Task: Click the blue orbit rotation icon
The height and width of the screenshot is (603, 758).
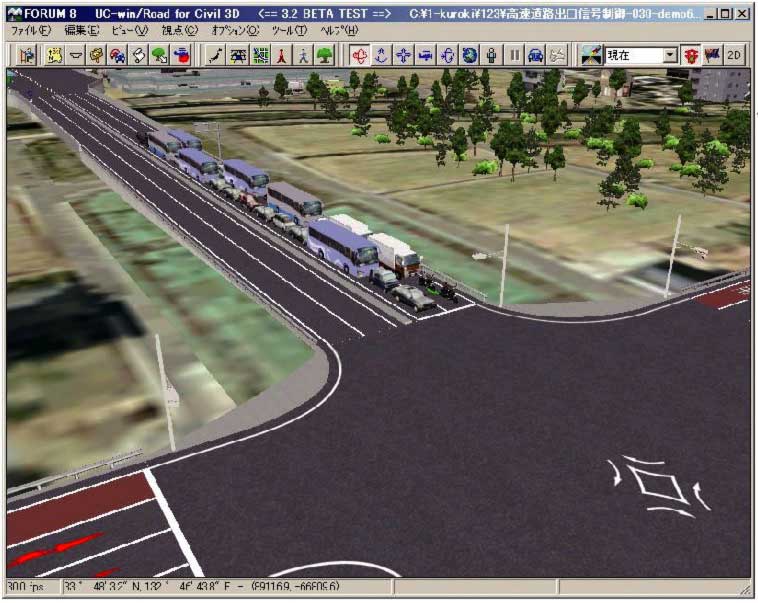Action: coord(447,56)
